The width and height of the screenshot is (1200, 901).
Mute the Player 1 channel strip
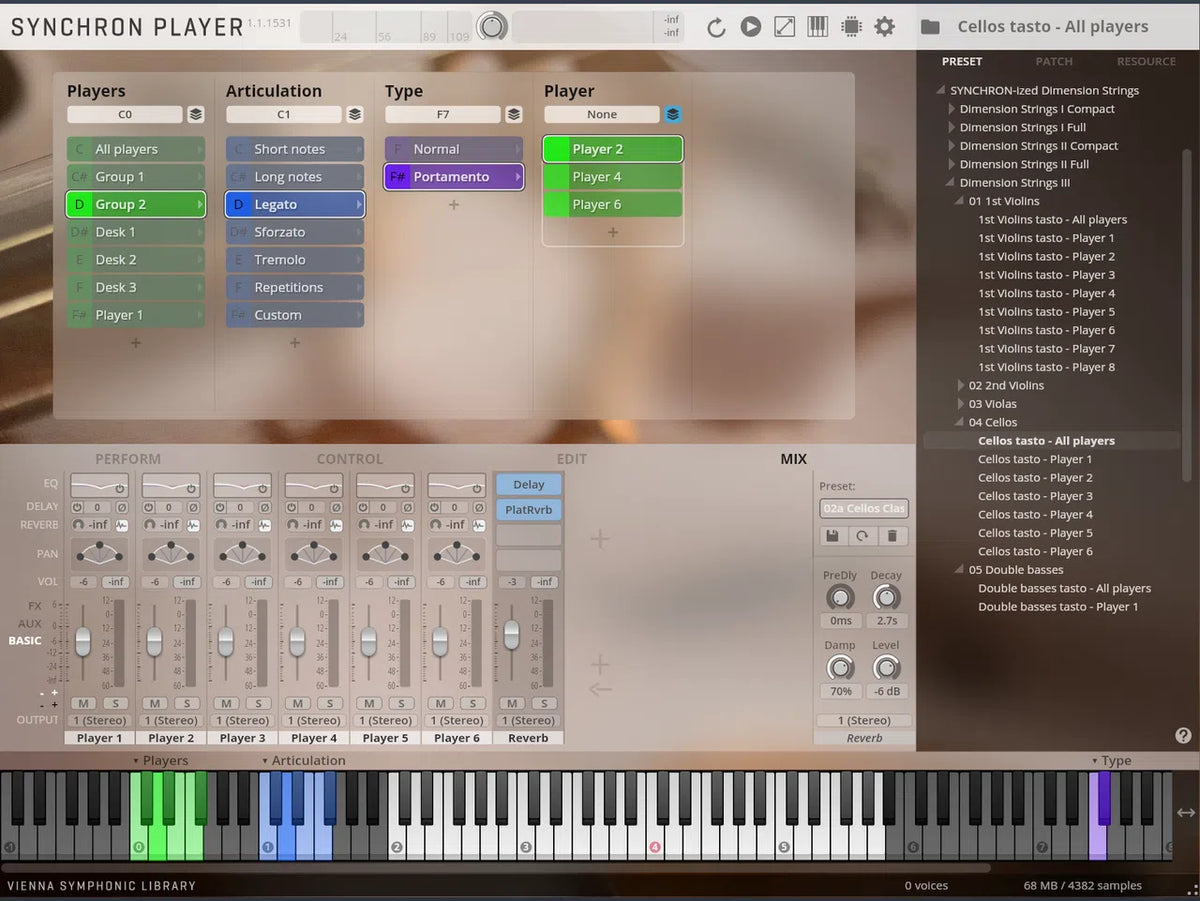click(x=83, y=703)
